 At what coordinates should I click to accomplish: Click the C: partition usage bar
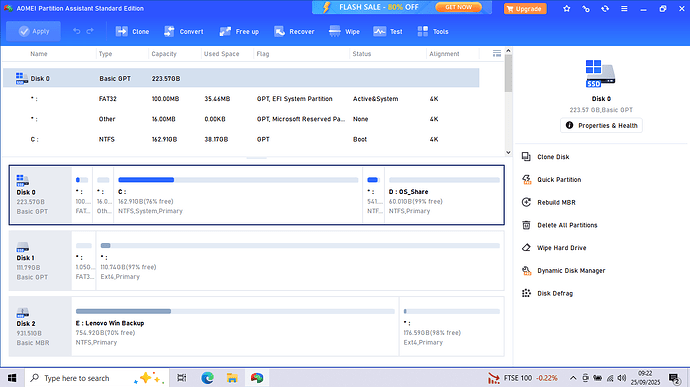pyautogui.click(x=238, y=180)
